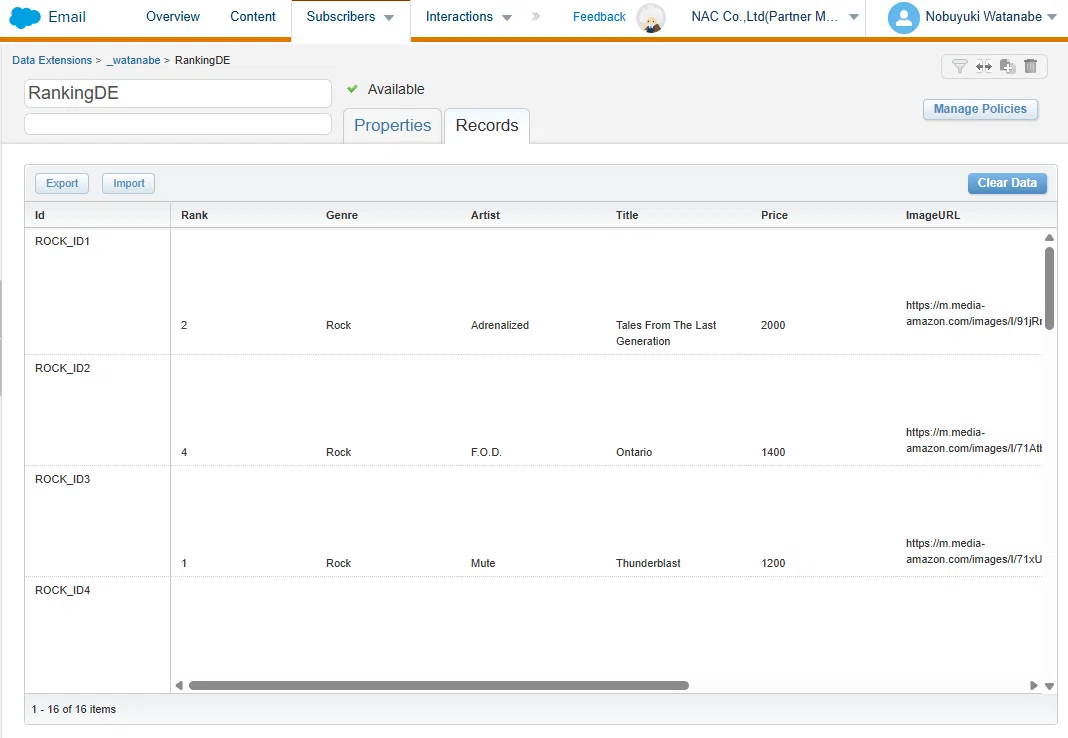The height and width of the screenshot is (738, 1068).
Task: Switch to the Properties tab
Action: point(392,125)
